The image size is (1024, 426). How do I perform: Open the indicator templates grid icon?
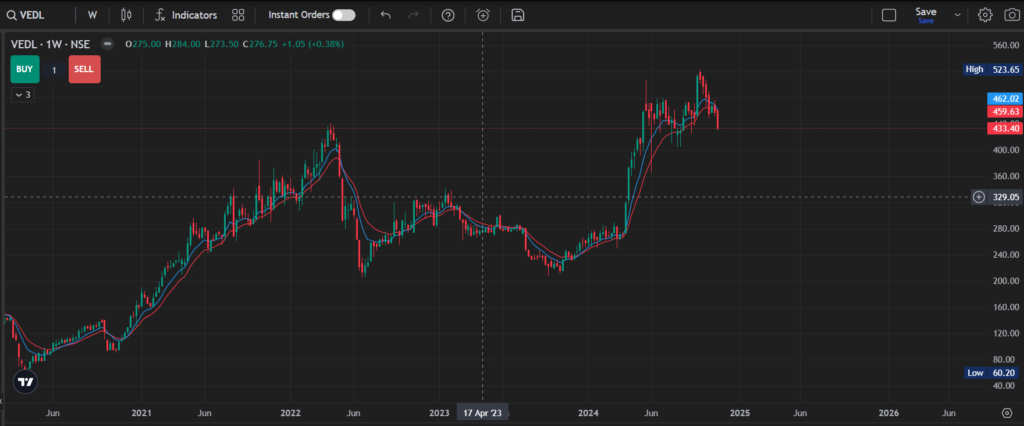(238, 15)
